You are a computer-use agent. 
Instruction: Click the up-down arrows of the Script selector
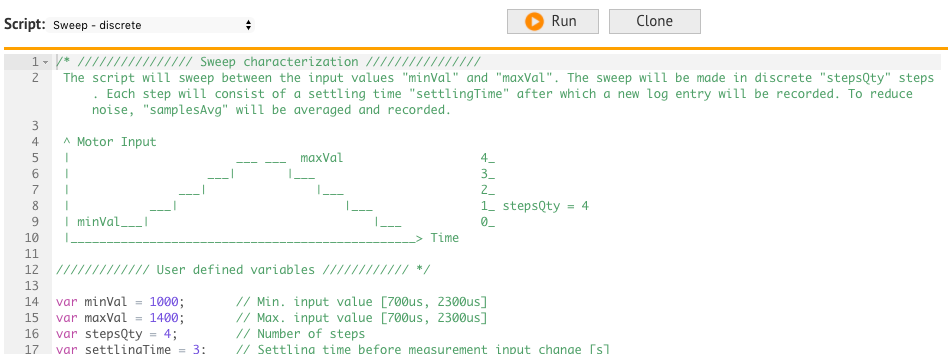248,25
